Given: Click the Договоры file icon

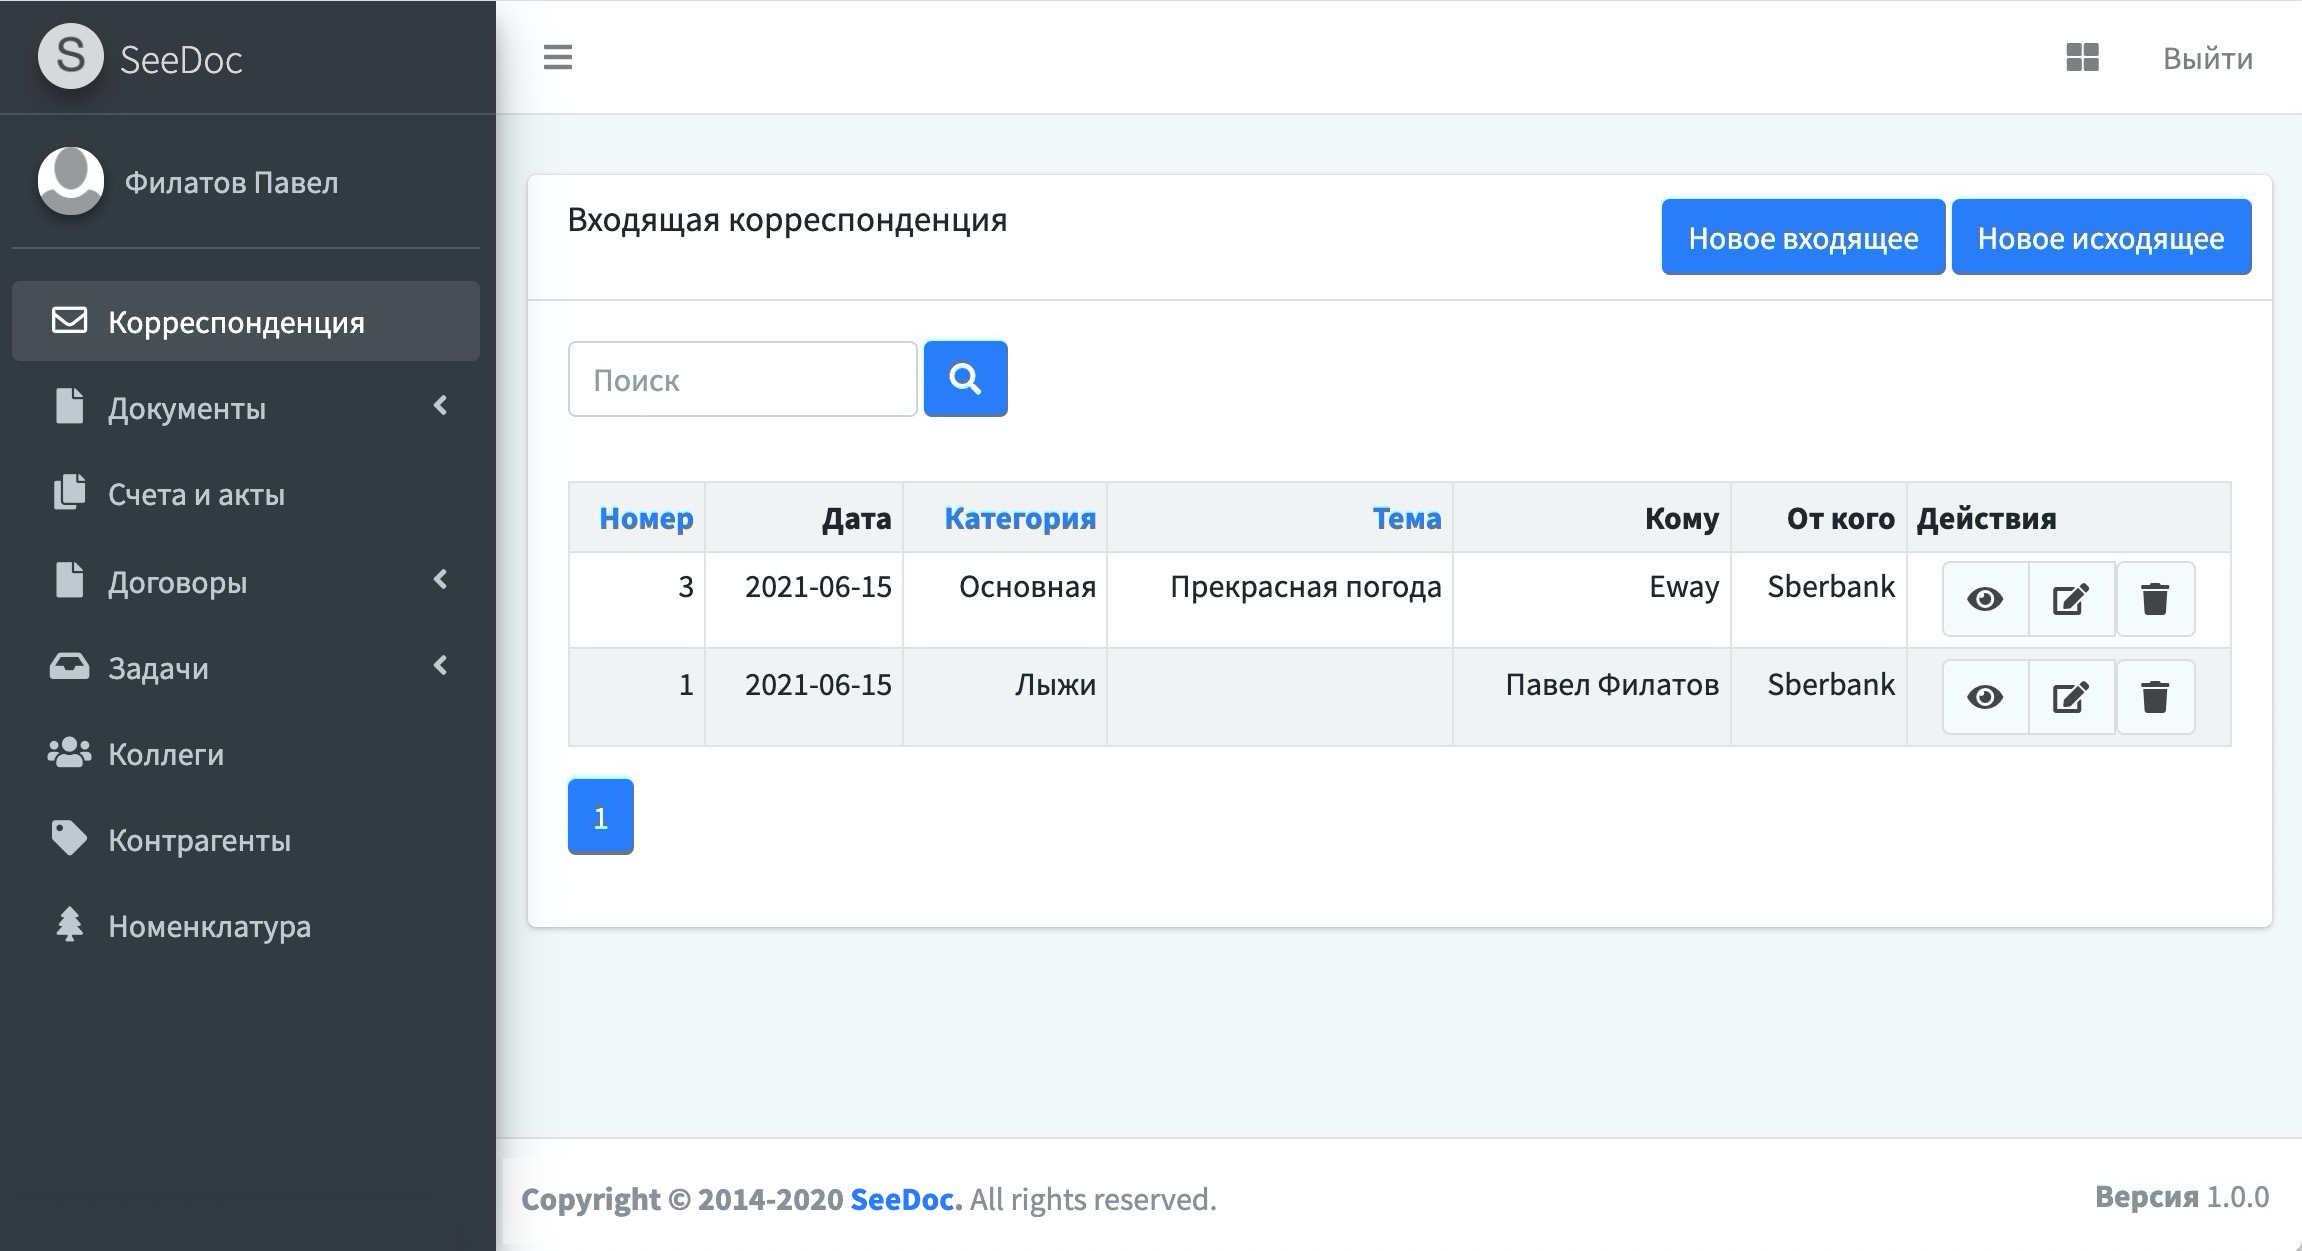Looking at the screenshot, I should point(69,580).
